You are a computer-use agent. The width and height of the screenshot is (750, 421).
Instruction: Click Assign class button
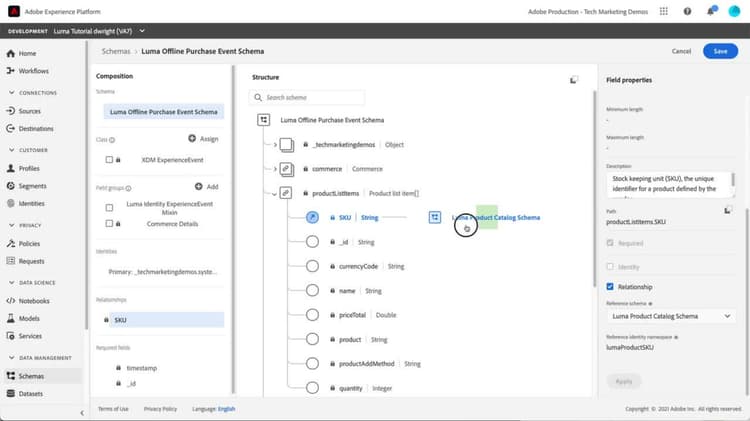pyautogui.click(x=203, y=139)
